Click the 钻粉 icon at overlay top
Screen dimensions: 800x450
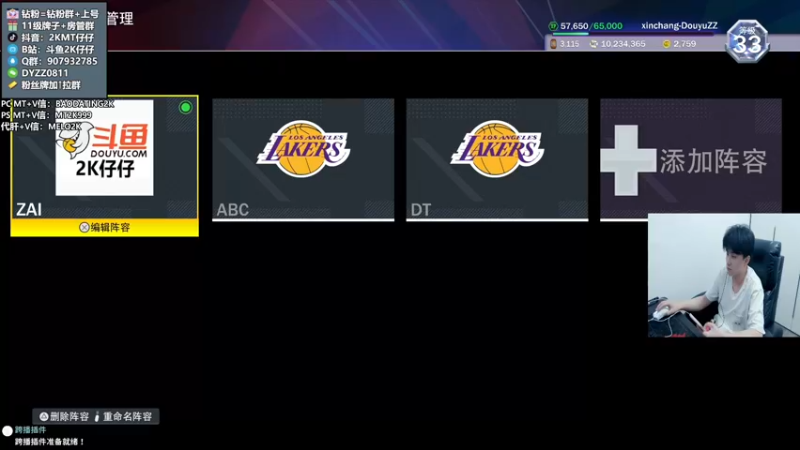tap(13, 14)
